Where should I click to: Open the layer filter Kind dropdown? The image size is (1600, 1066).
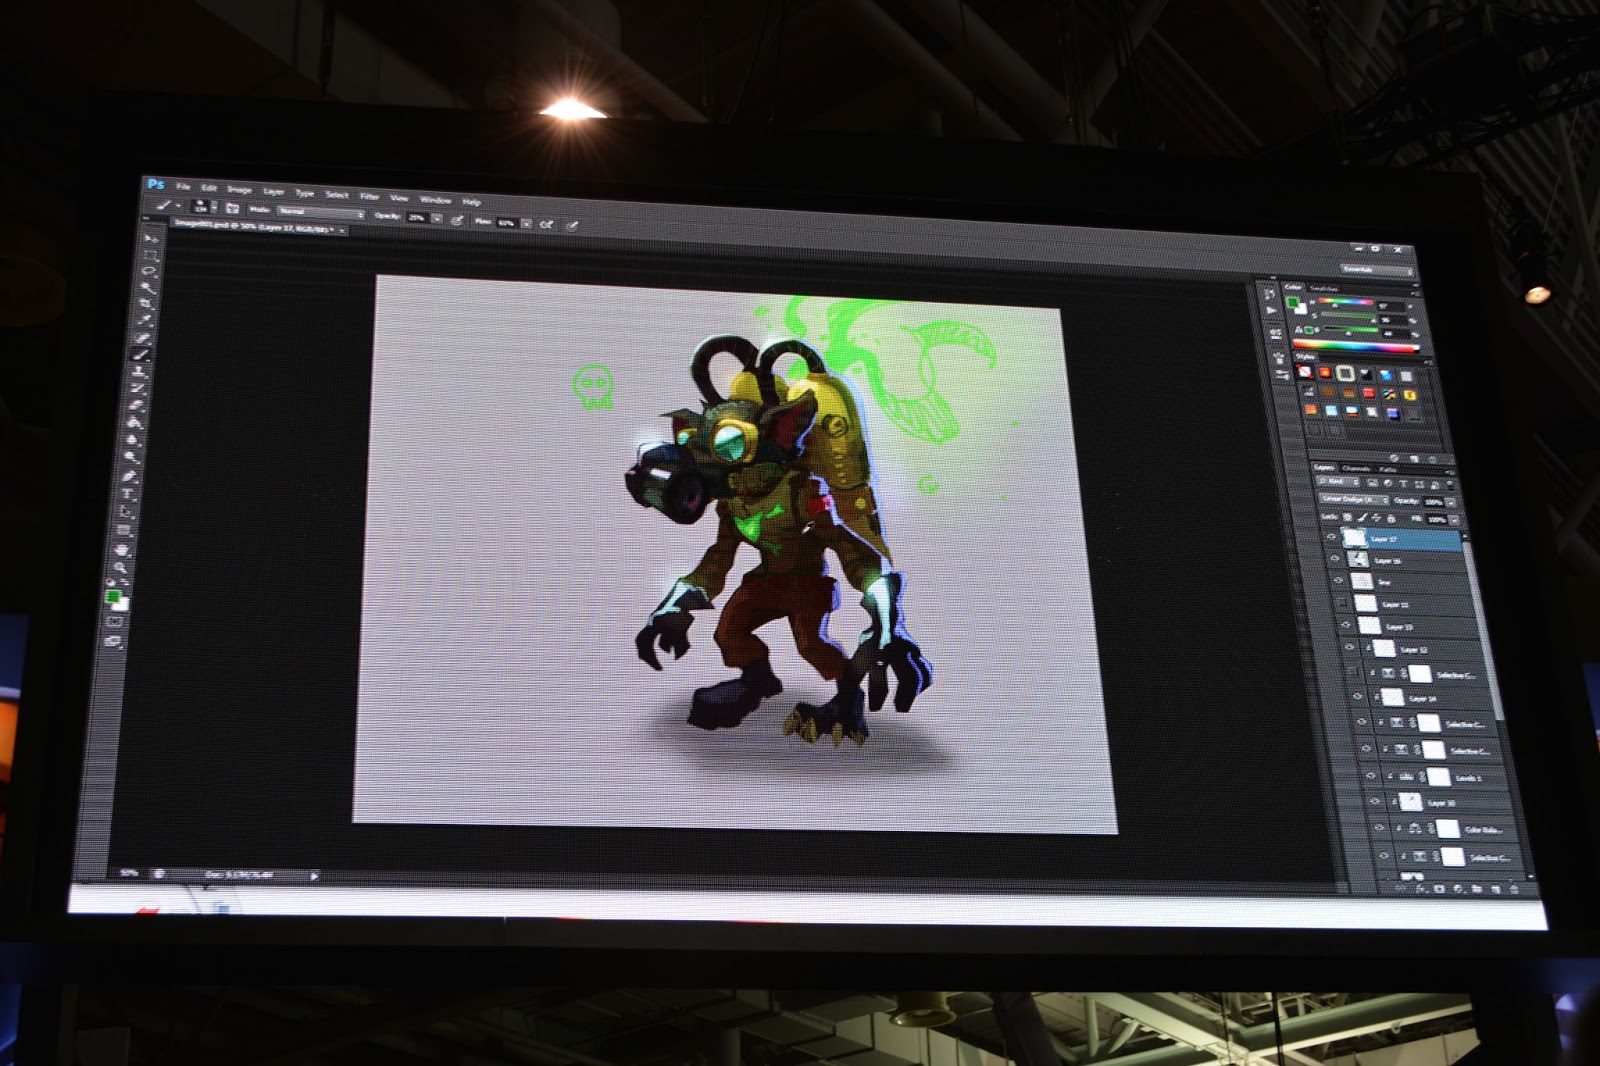tap(1340, 481)
